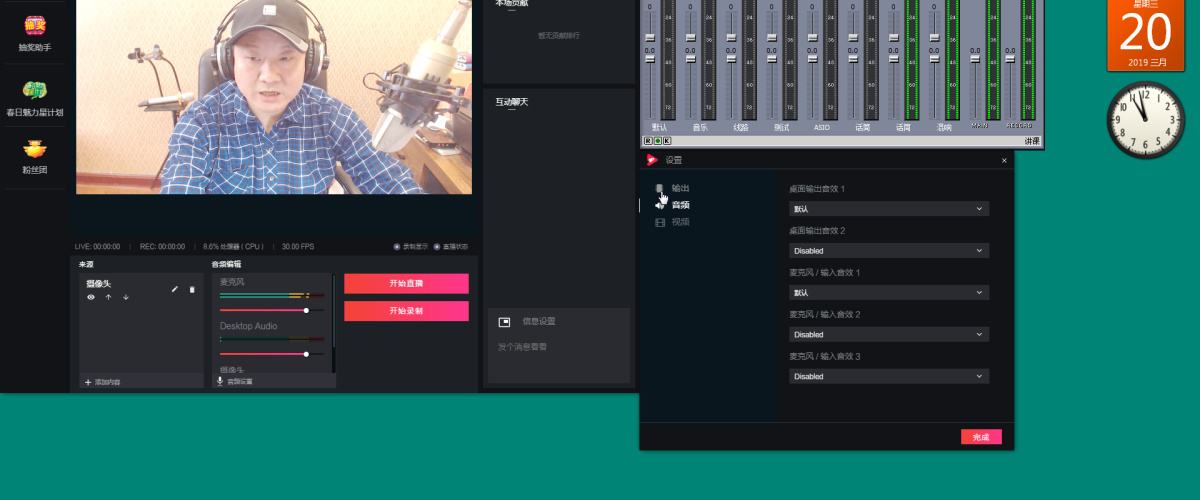Select 输出 in settings sidebar

[680, 188]
